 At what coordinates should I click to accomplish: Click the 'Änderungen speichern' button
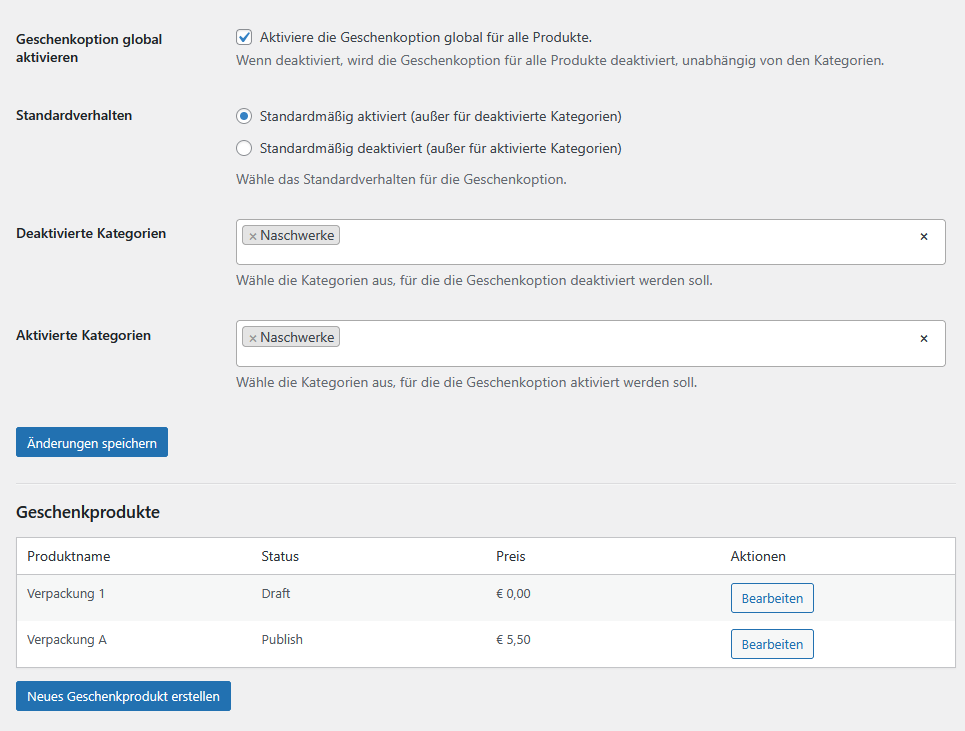92,442
